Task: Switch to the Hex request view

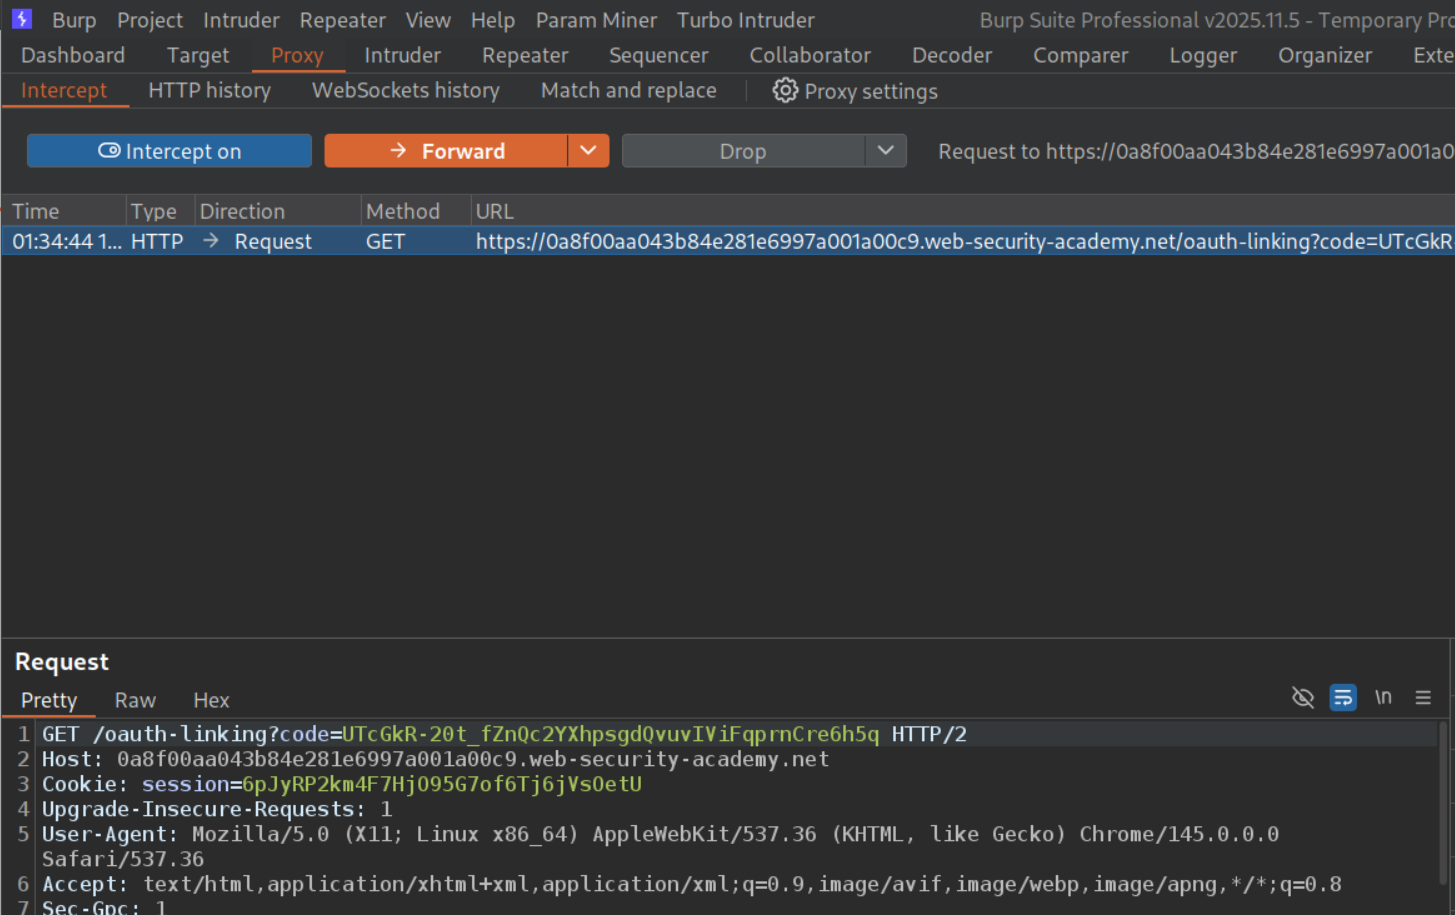Action: [211, 700]
